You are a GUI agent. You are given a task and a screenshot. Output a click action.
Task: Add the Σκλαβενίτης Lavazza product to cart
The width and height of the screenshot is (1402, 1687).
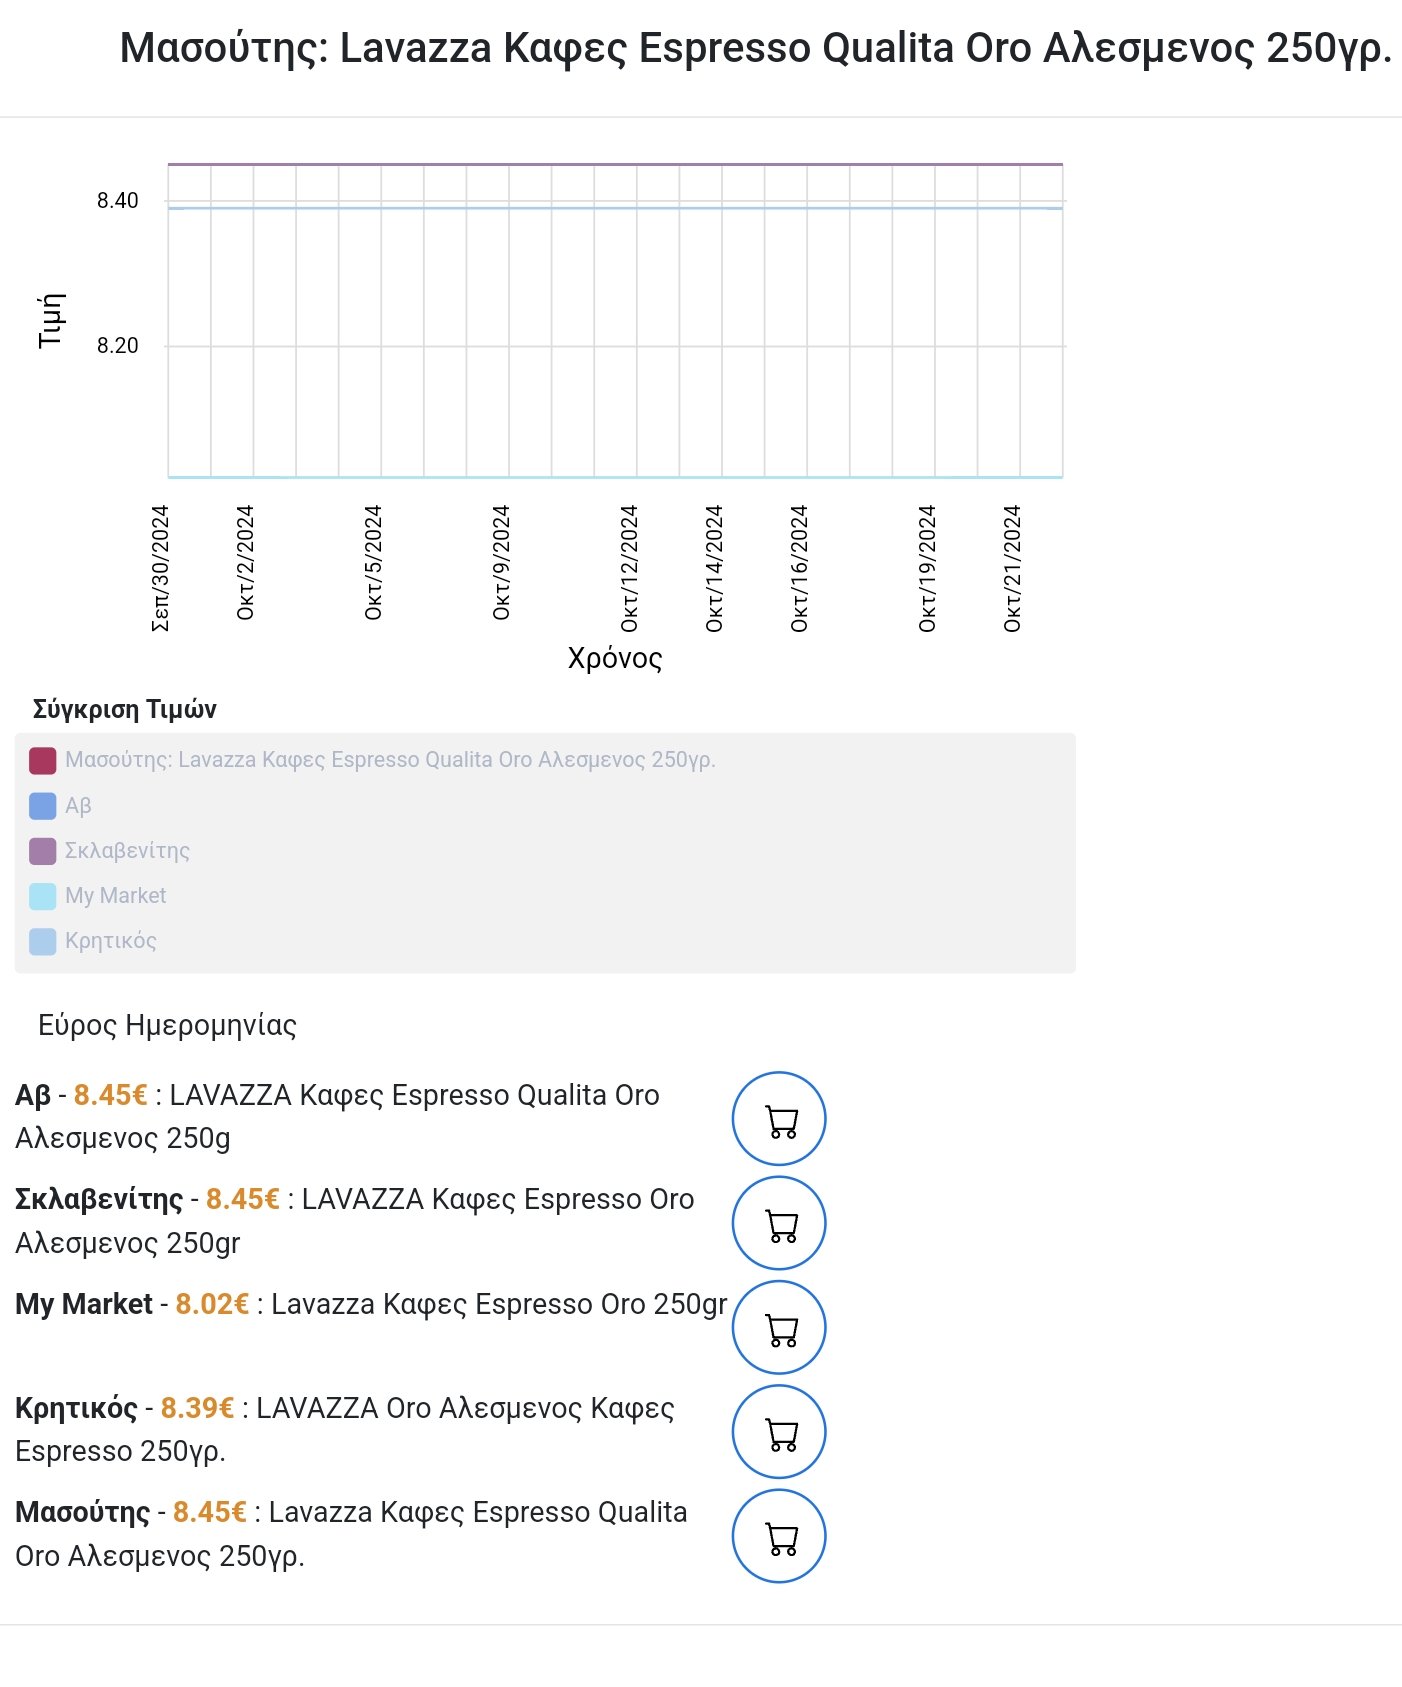(x=779, y=1223)
